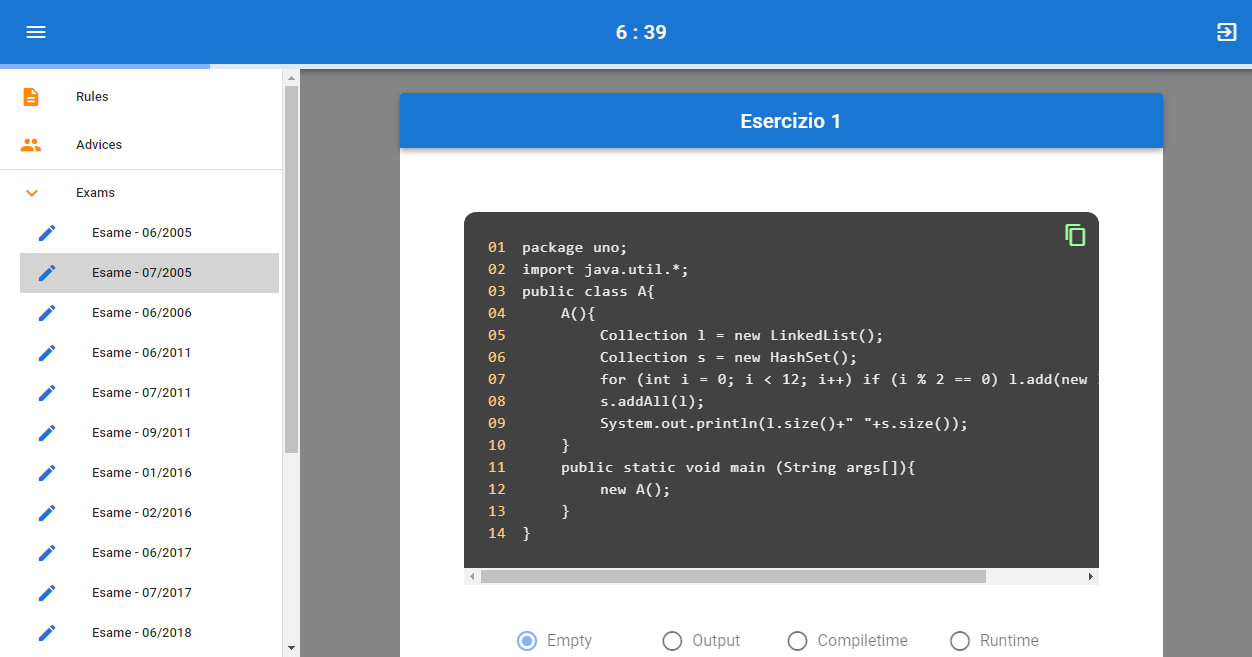Copy code with the green copy icon
The height and width of the screenshot is (657, 1252).
1075,235
